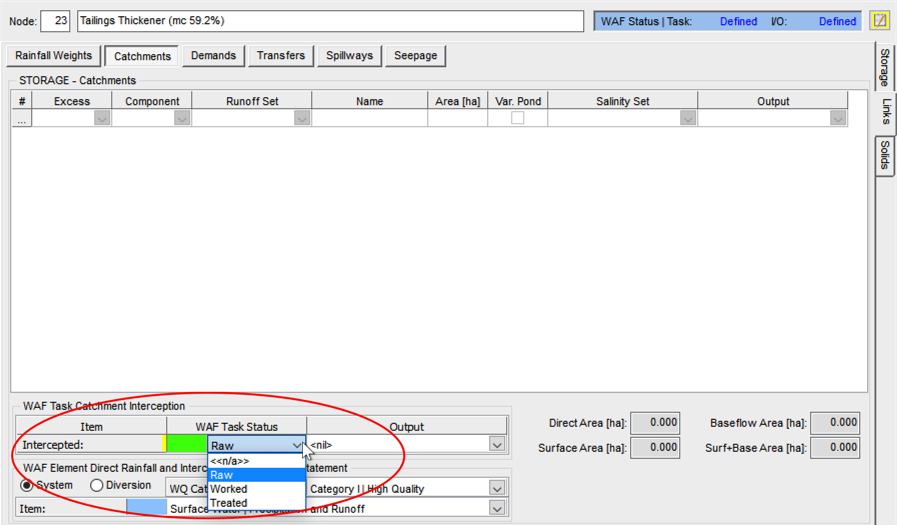
Task: Pick the <<n/a>> option in status list
Action: (229, 461)
